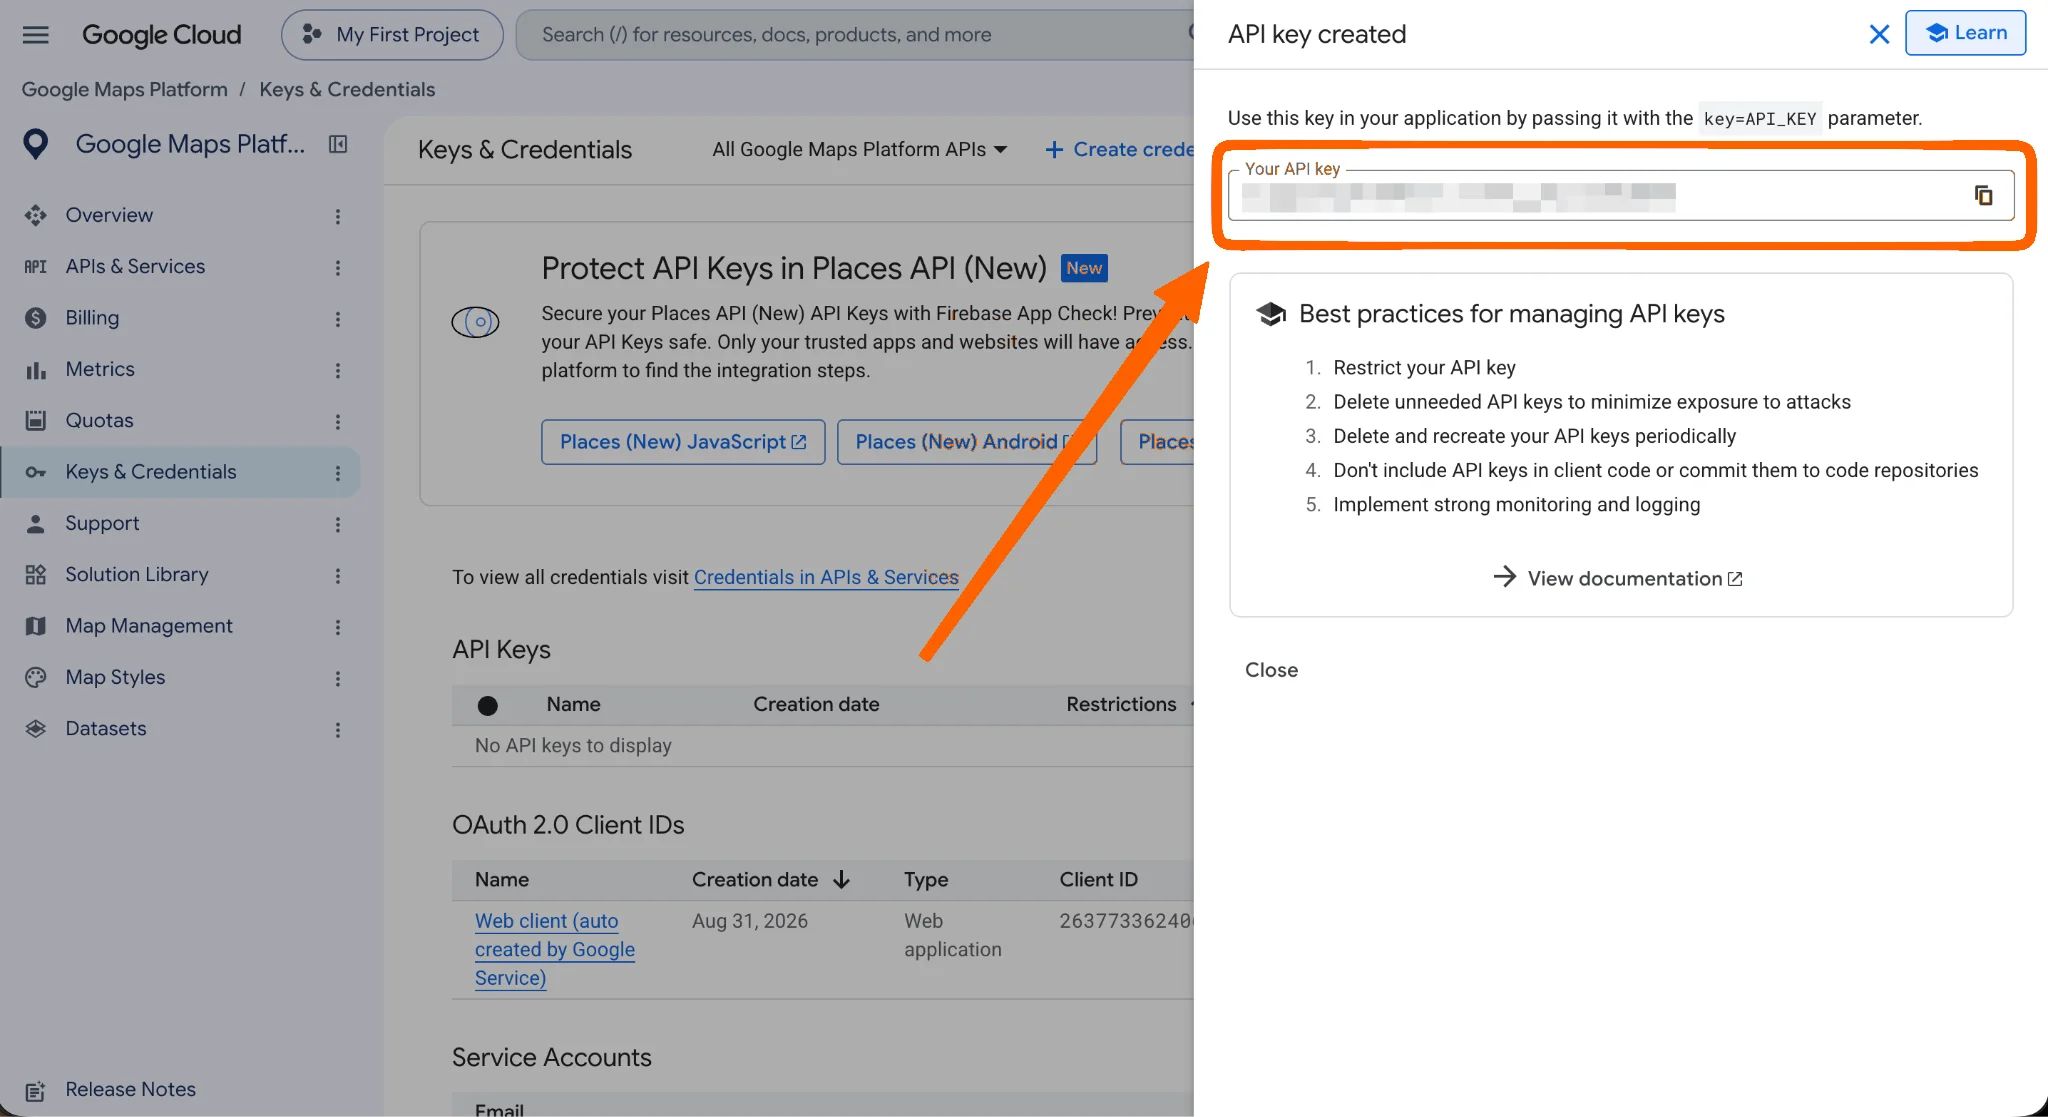Open the Metrics row's three-dot menu
Viewport: 2048px width, 1117px height.
(338, 370)
